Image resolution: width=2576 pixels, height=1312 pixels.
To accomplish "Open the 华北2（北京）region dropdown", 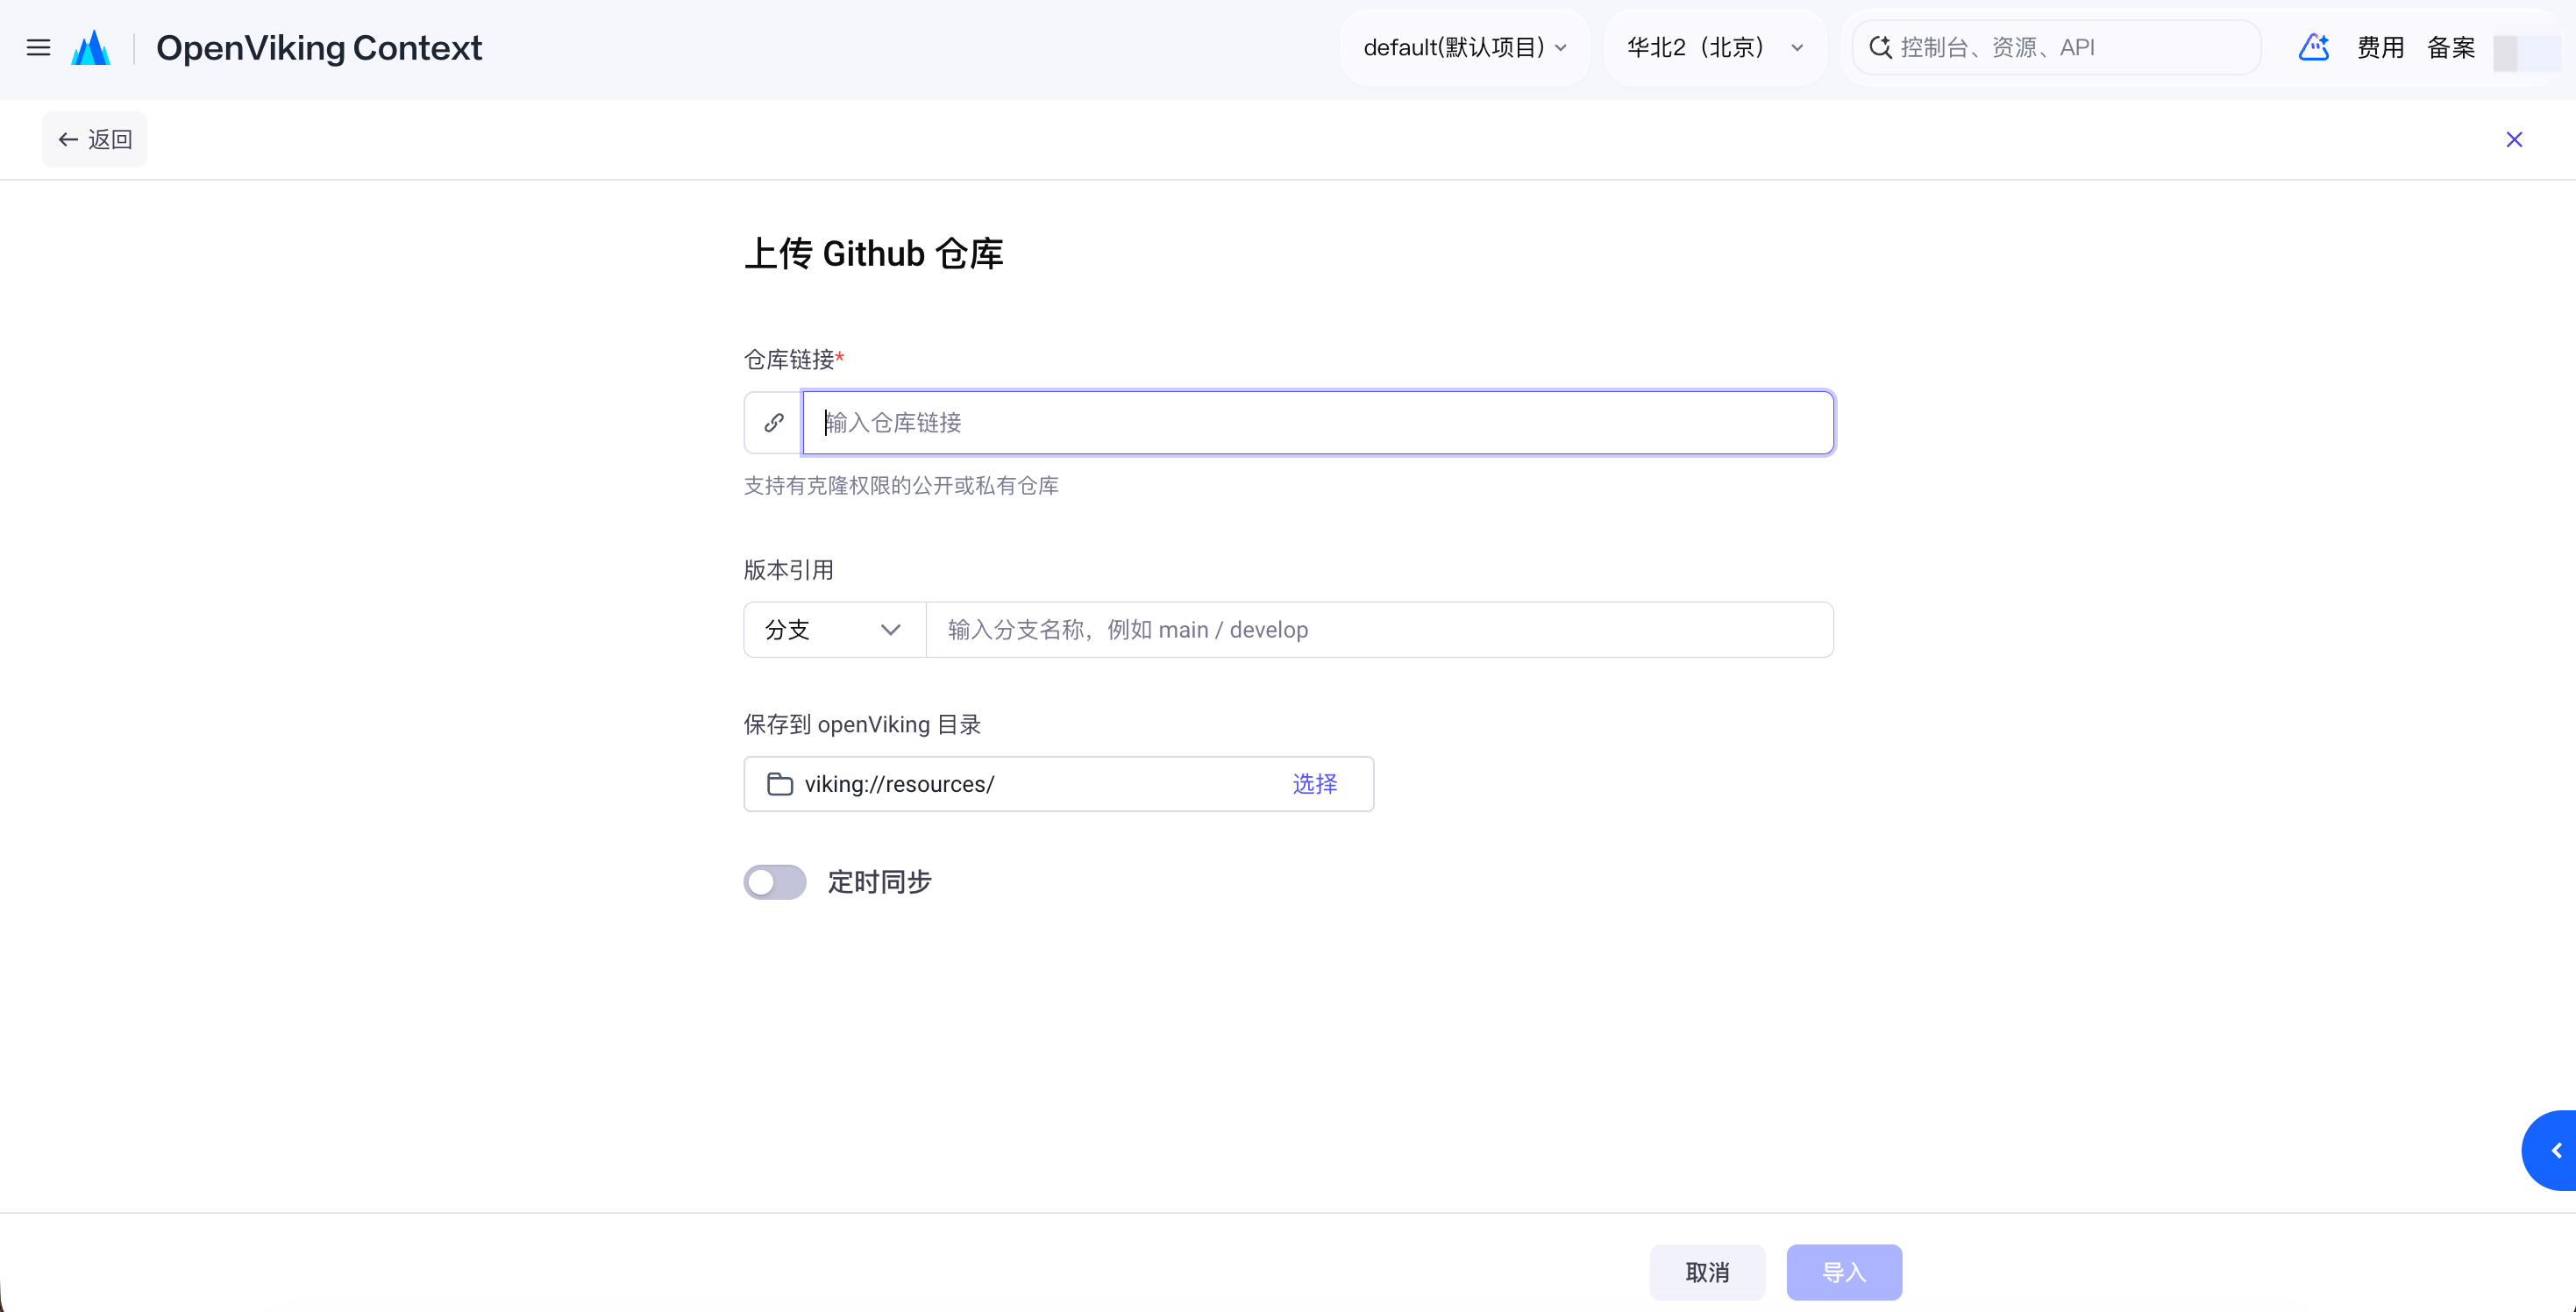I will (x=1715, y=47).
